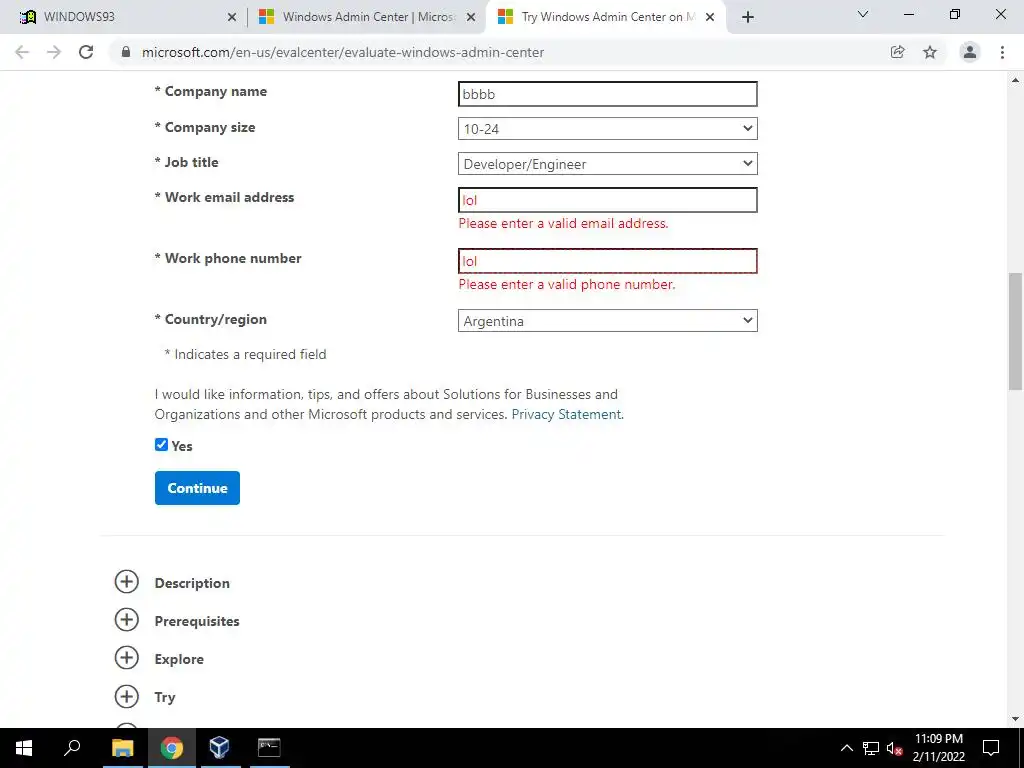Open the Country/region dropdown
The image size is (1024, 768).
(607, 321)
